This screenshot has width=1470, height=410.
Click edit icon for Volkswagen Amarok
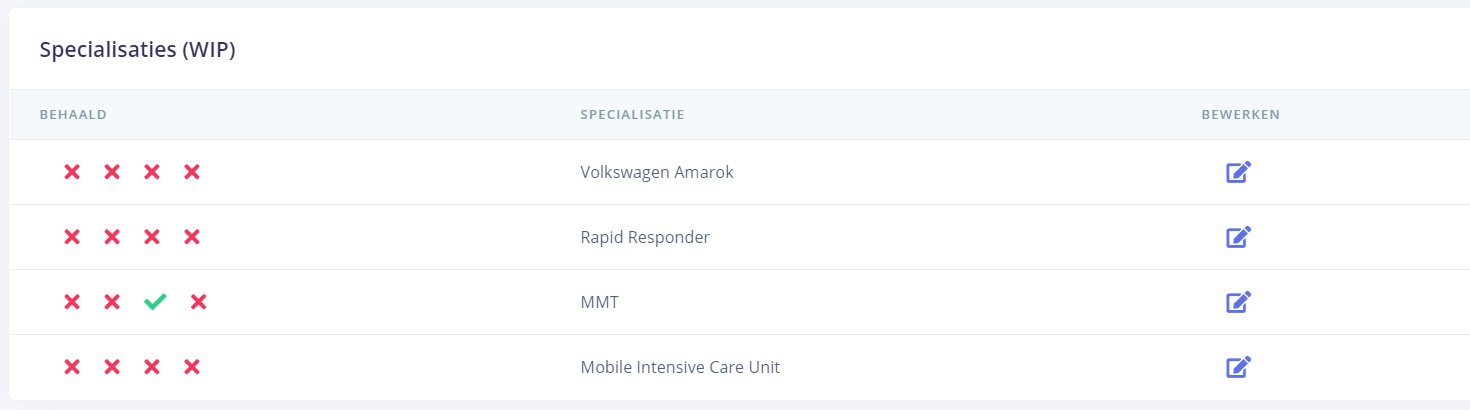[1238, 172]
